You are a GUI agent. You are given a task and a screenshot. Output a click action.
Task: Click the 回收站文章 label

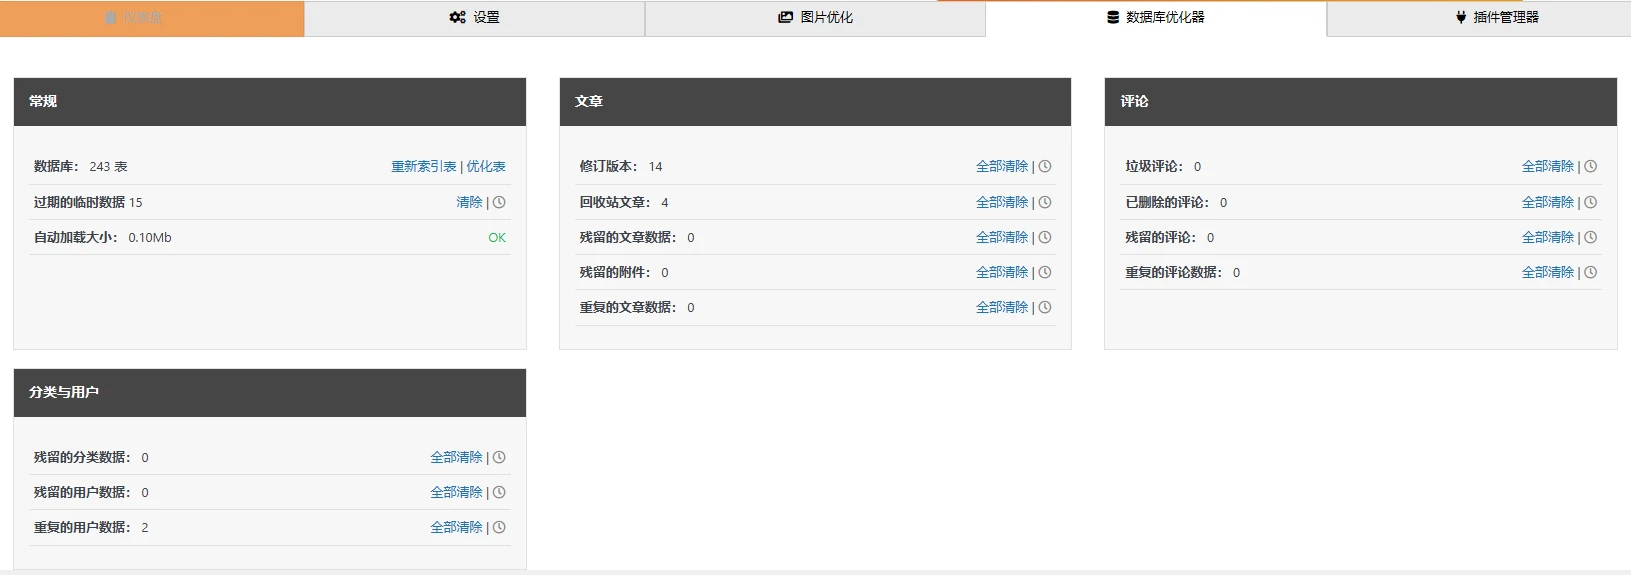(x=615, y=202)
